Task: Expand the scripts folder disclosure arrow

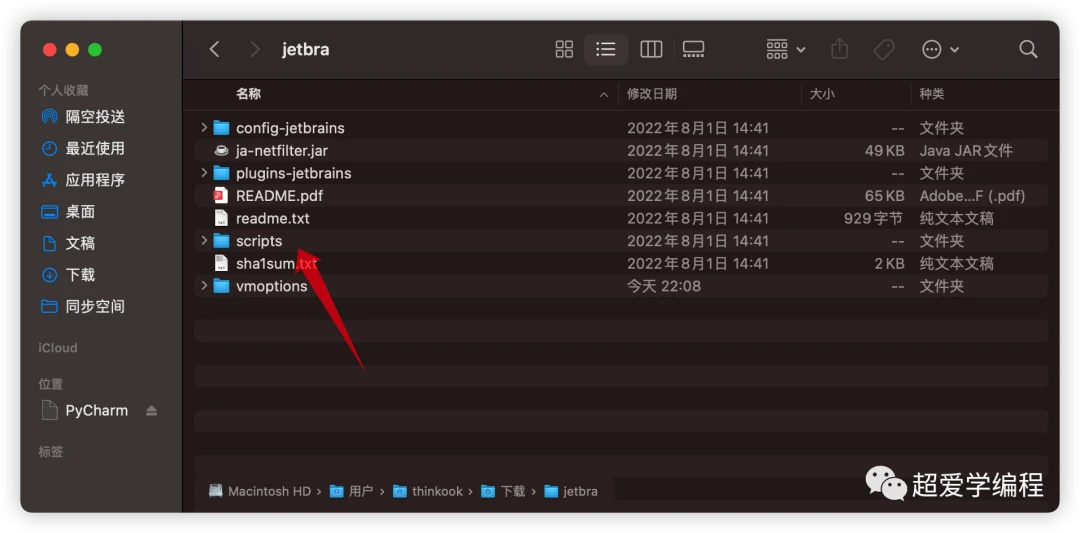Action: (x=204, y=240)
